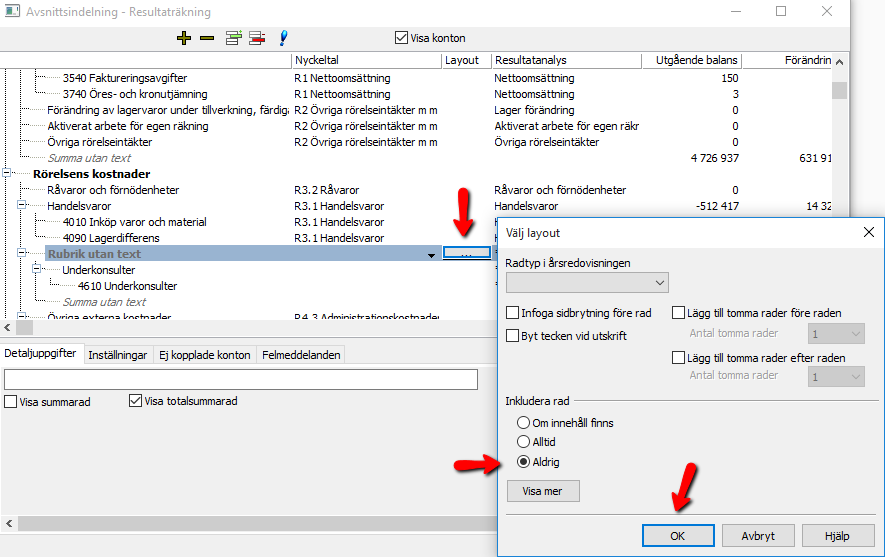Open the Inställningar tab
The image size is (885, 557).
[117, 355]
